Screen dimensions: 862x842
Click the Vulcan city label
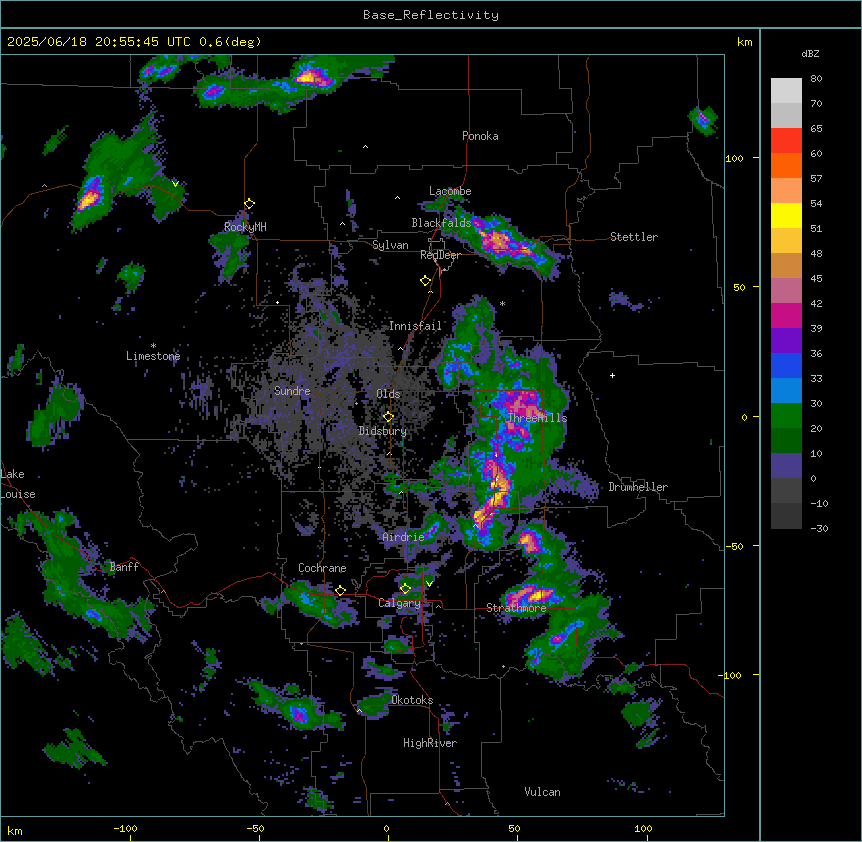(x=543, y=792)
